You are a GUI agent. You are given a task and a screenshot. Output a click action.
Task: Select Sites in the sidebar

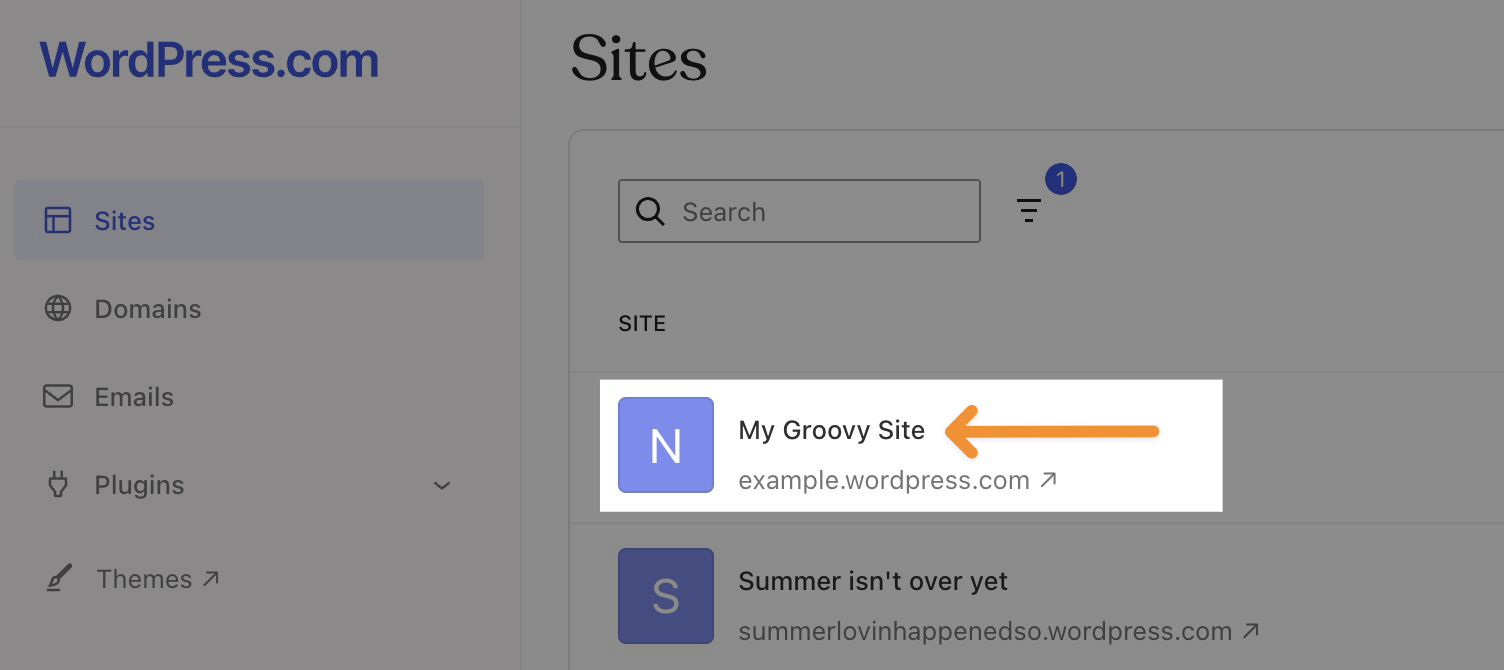point(249,220)
